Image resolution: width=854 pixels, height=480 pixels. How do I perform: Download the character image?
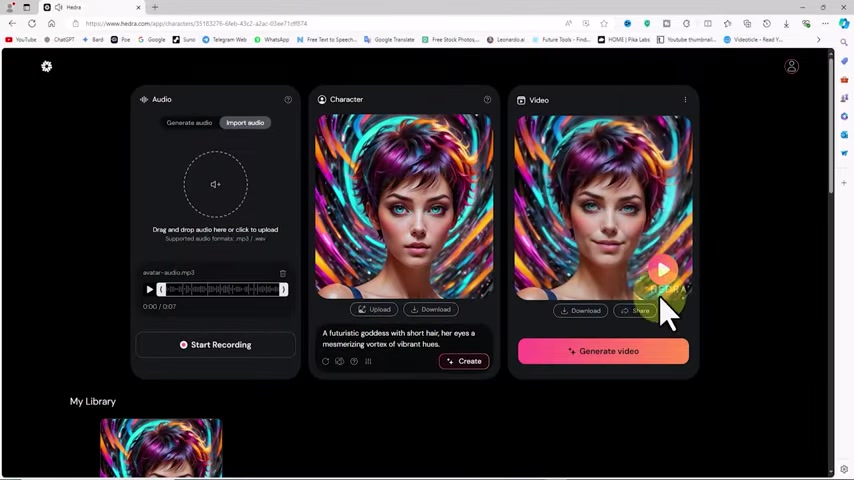[x=431, y=309]
